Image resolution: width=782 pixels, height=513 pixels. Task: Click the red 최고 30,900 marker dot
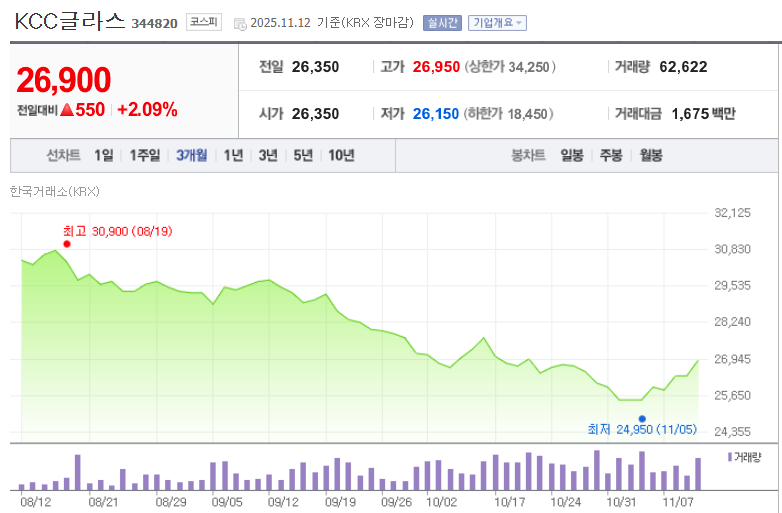click(x=67, y=244)
